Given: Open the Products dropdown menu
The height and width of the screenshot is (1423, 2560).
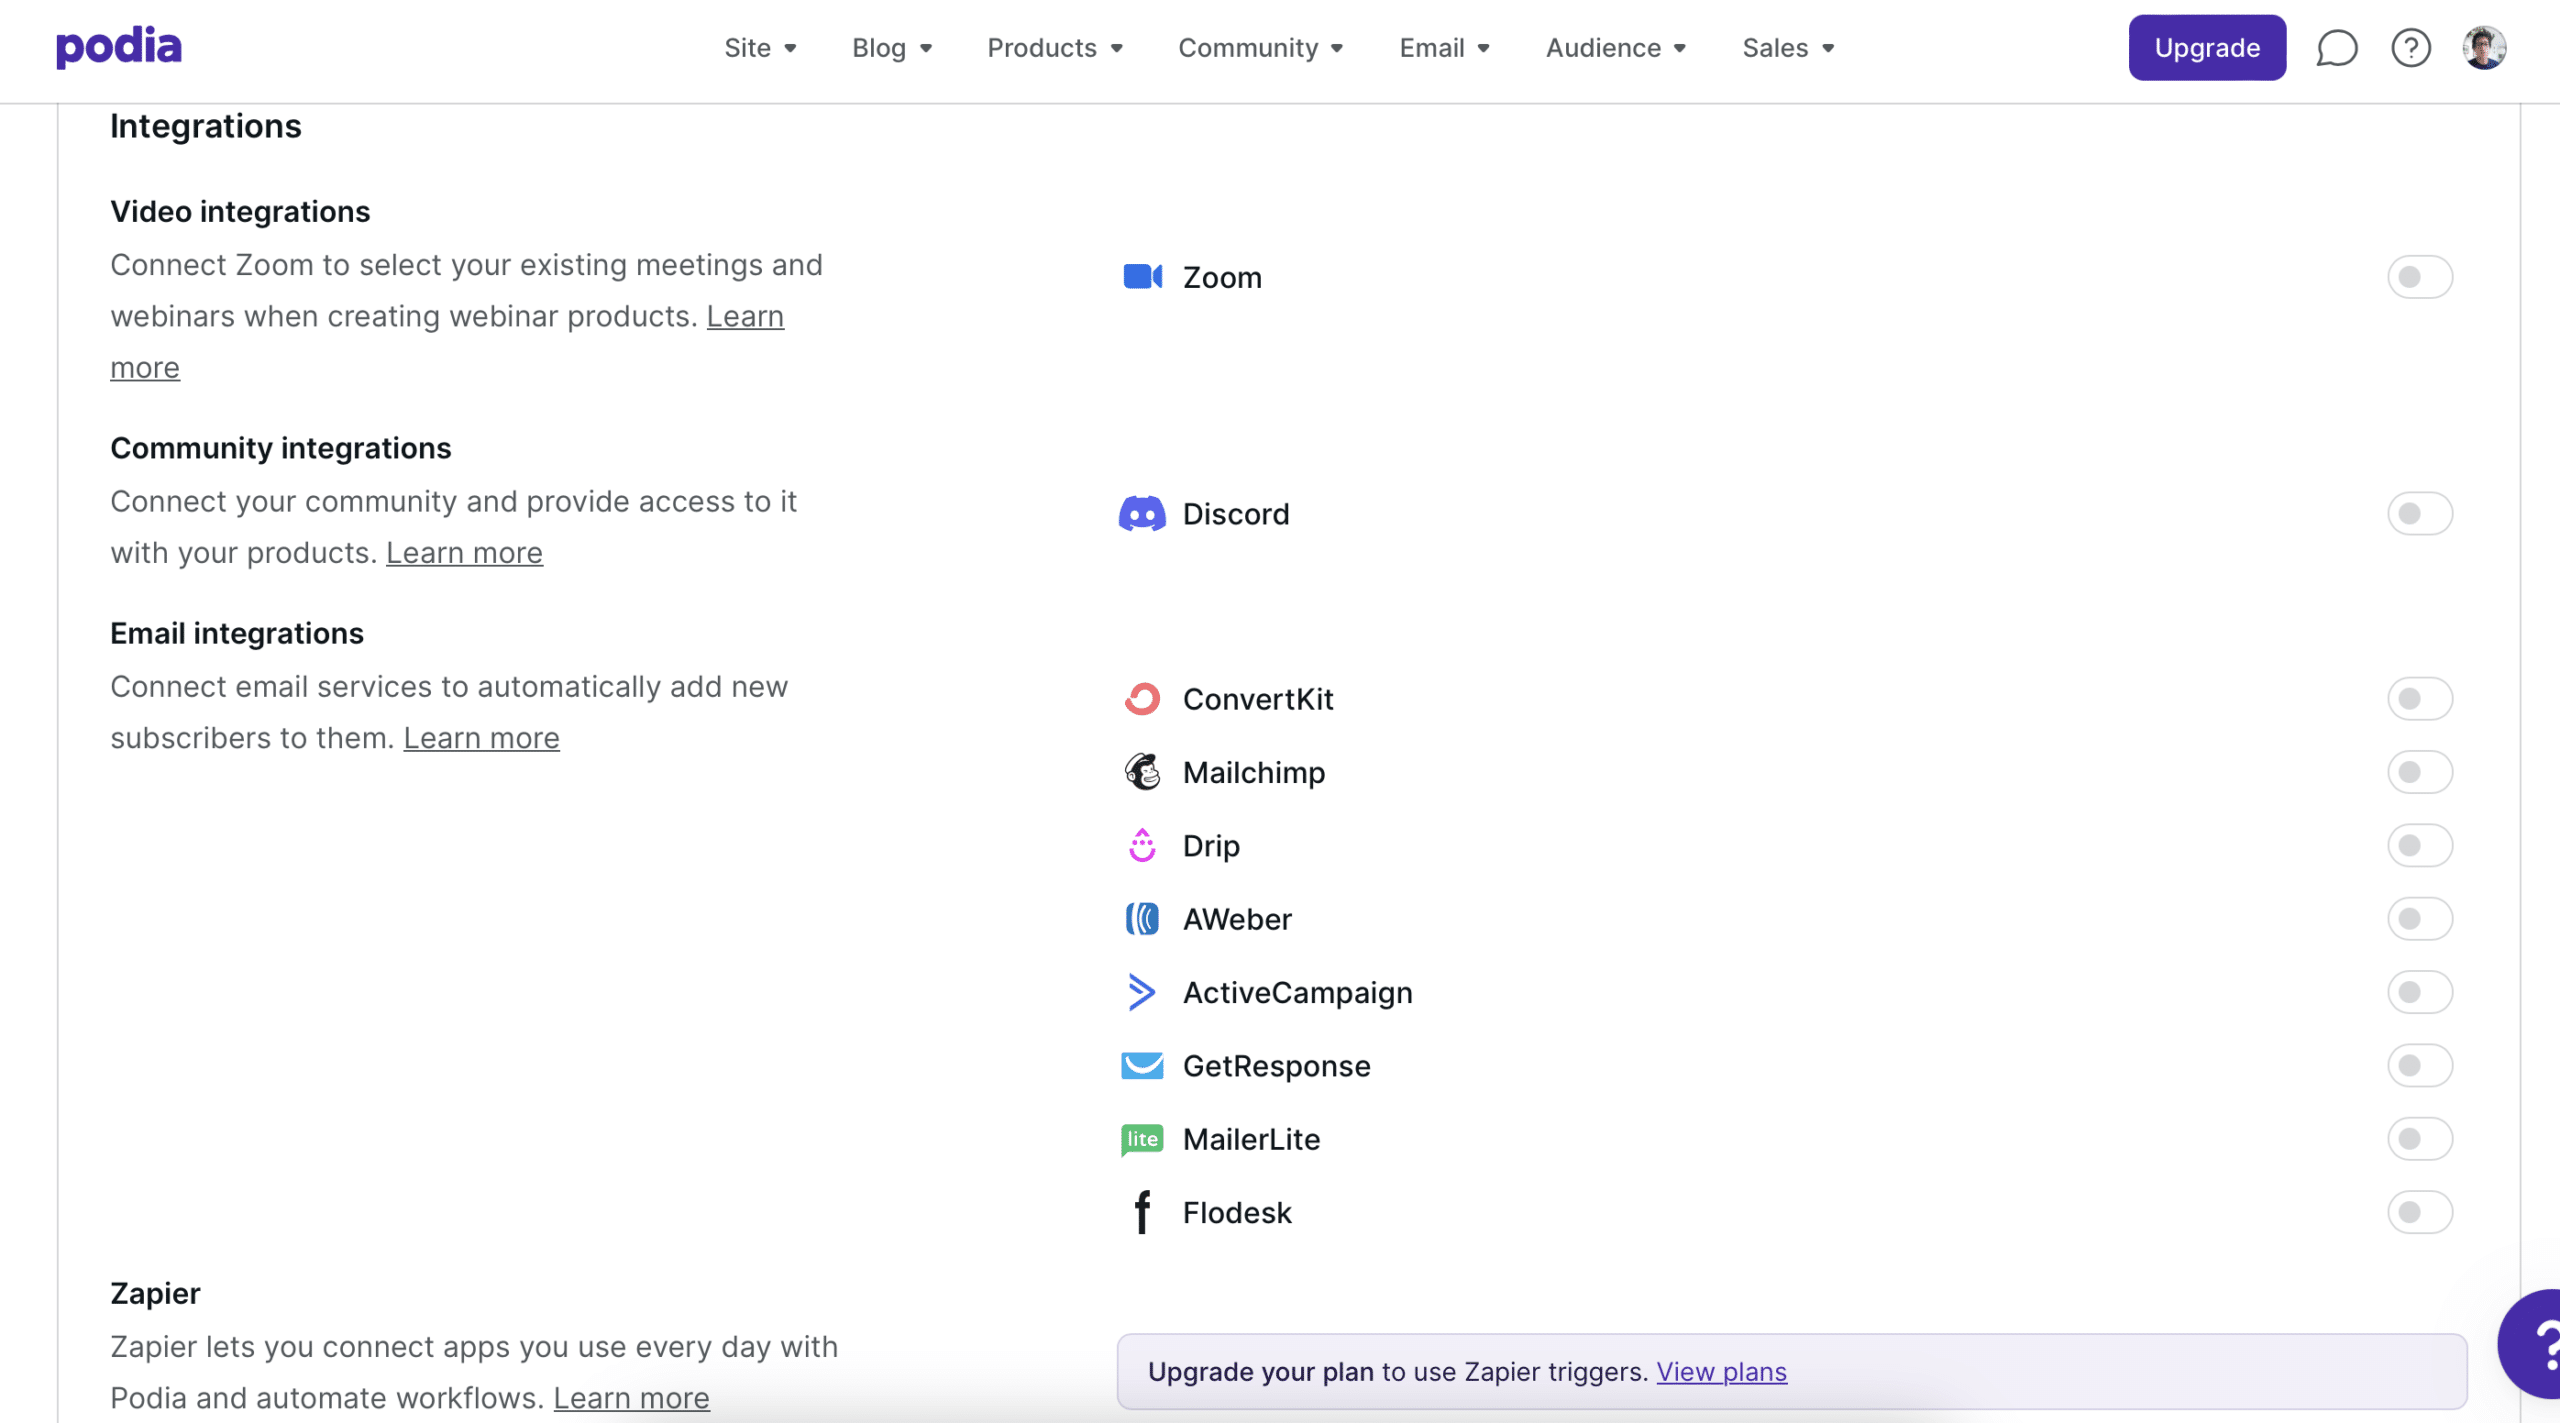Looking at the screenshot, I should (x=1055, y=48).
